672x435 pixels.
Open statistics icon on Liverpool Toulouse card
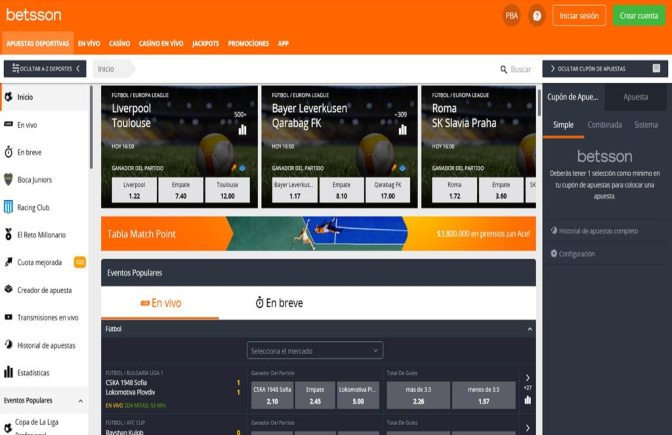[x=243, y=129]
